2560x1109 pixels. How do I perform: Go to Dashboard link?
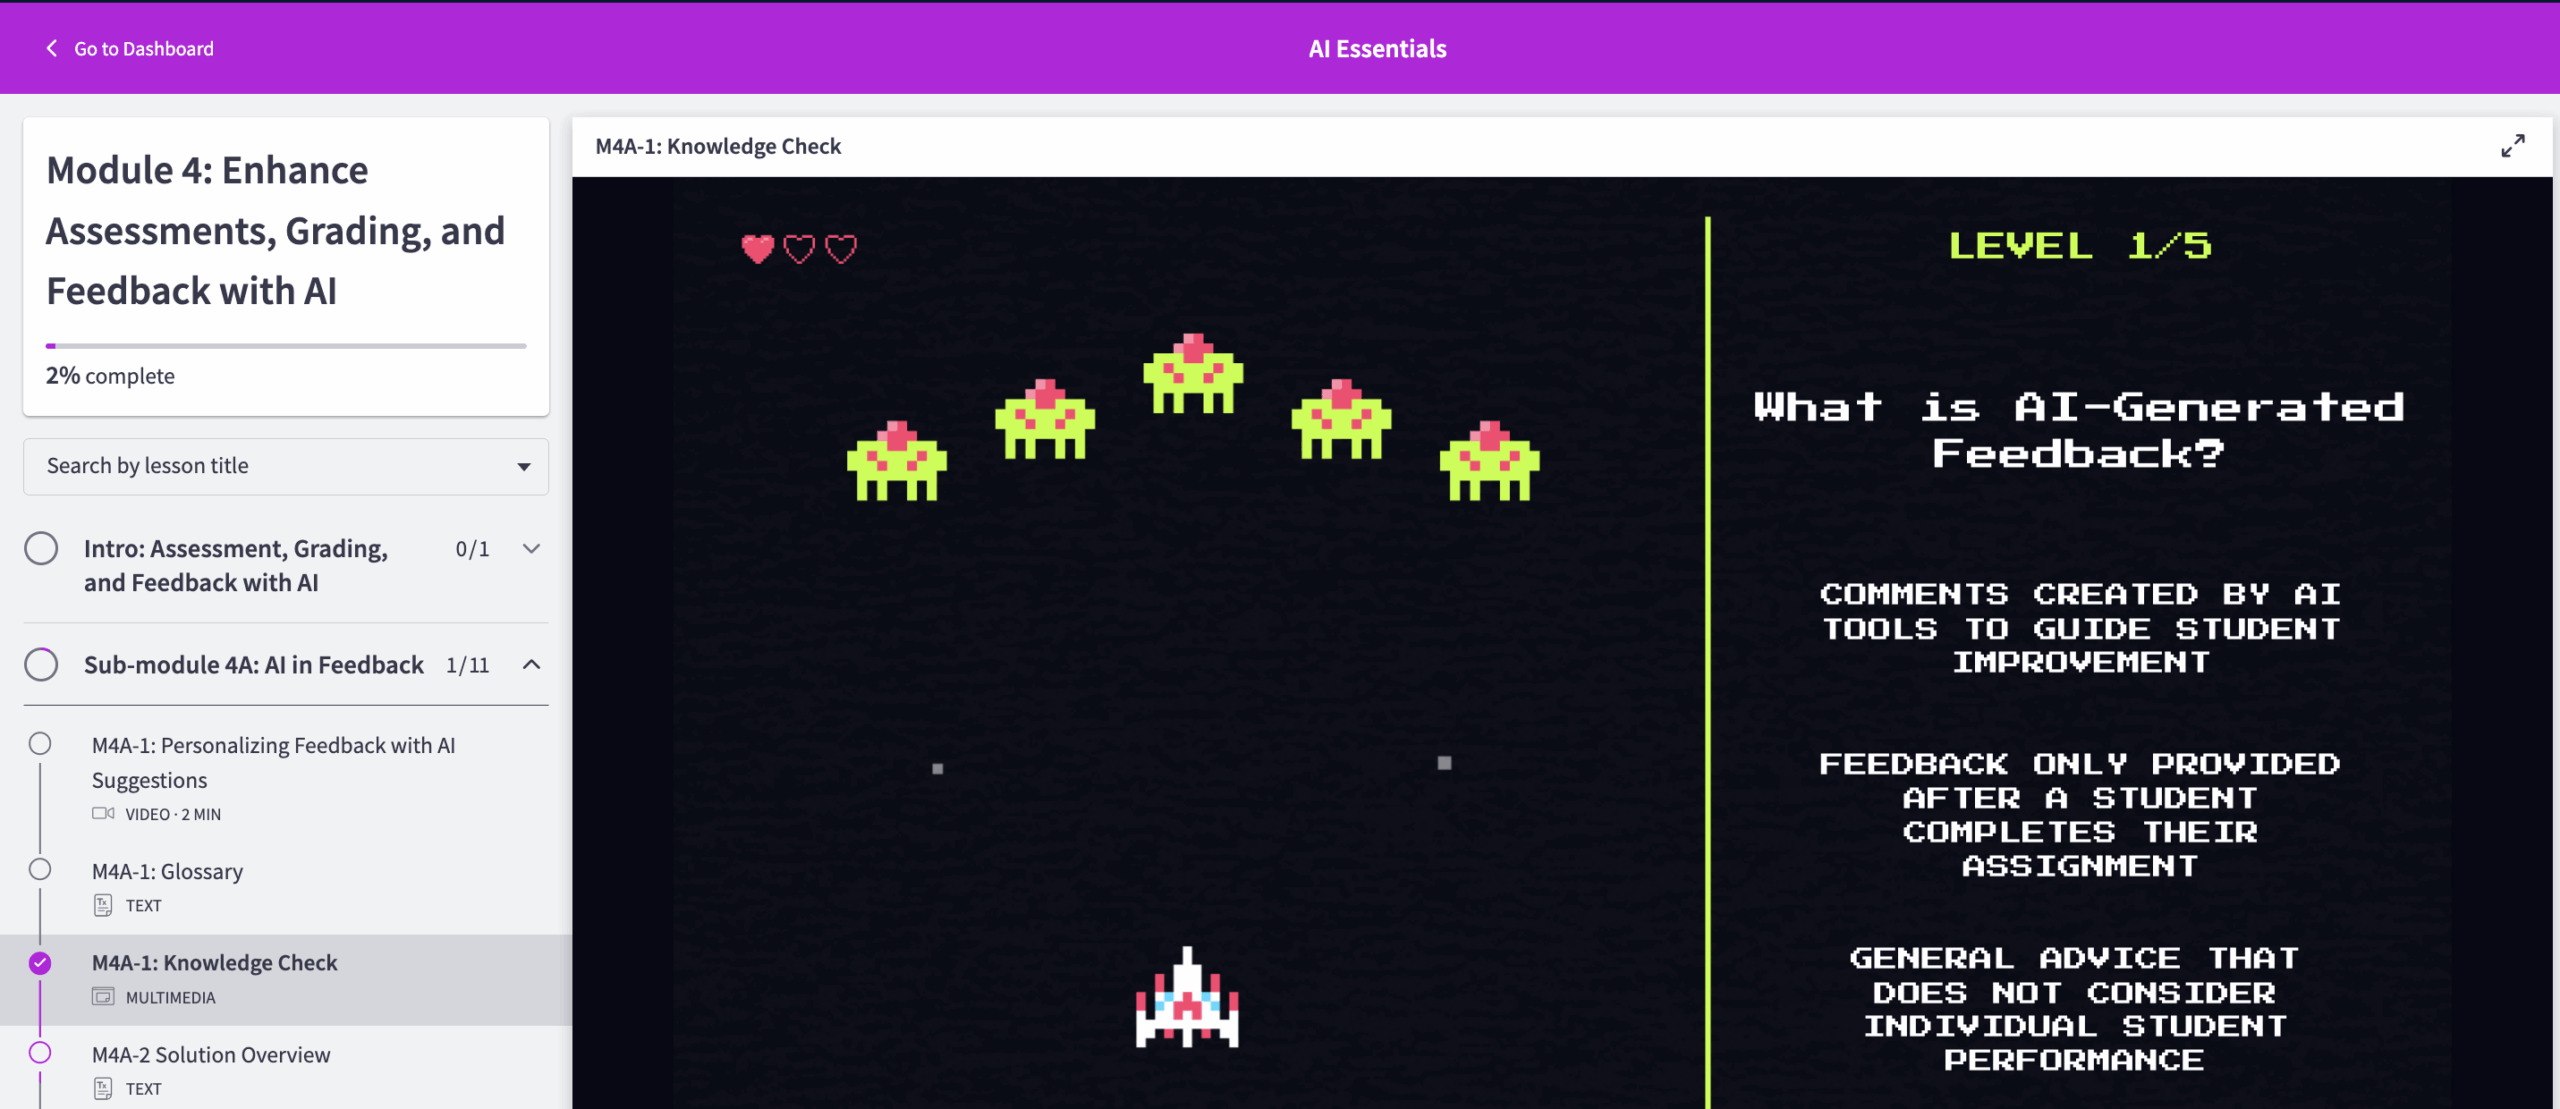[143, 48]
